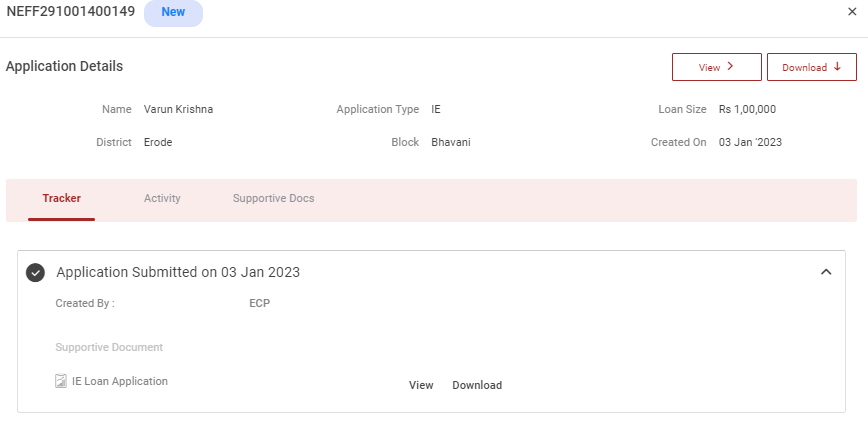The image size is (868, 444).
Task: Download the IE Loan Application document
Action: [x=477, y=385]
